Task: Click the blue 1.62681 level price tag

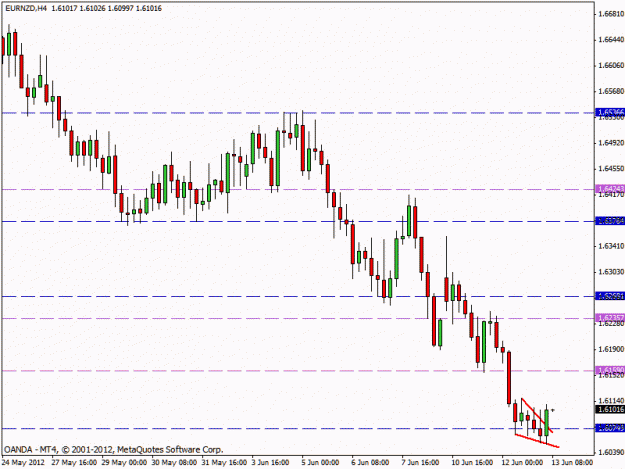Action: (x=610, y=296)
